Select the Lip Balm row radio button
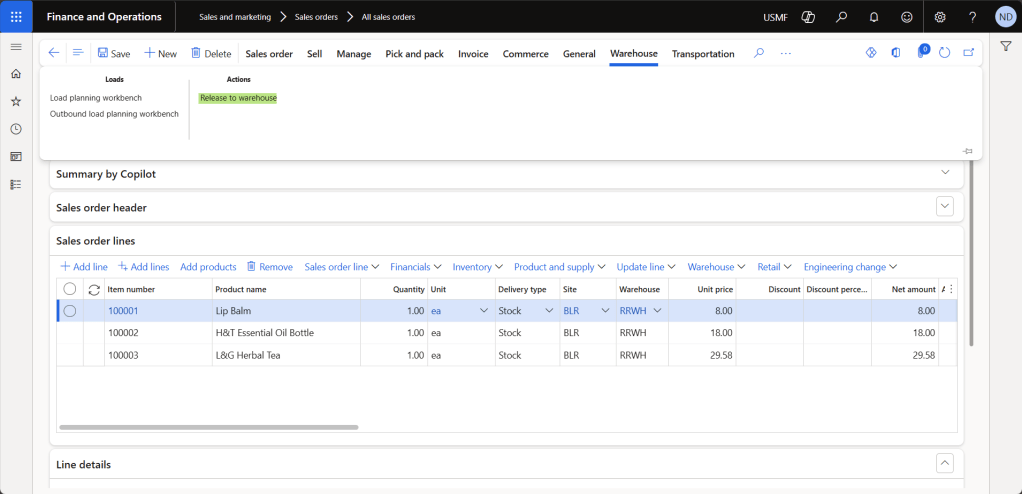This screenshot has width=1022, height=494. click(x=70, y=311)
